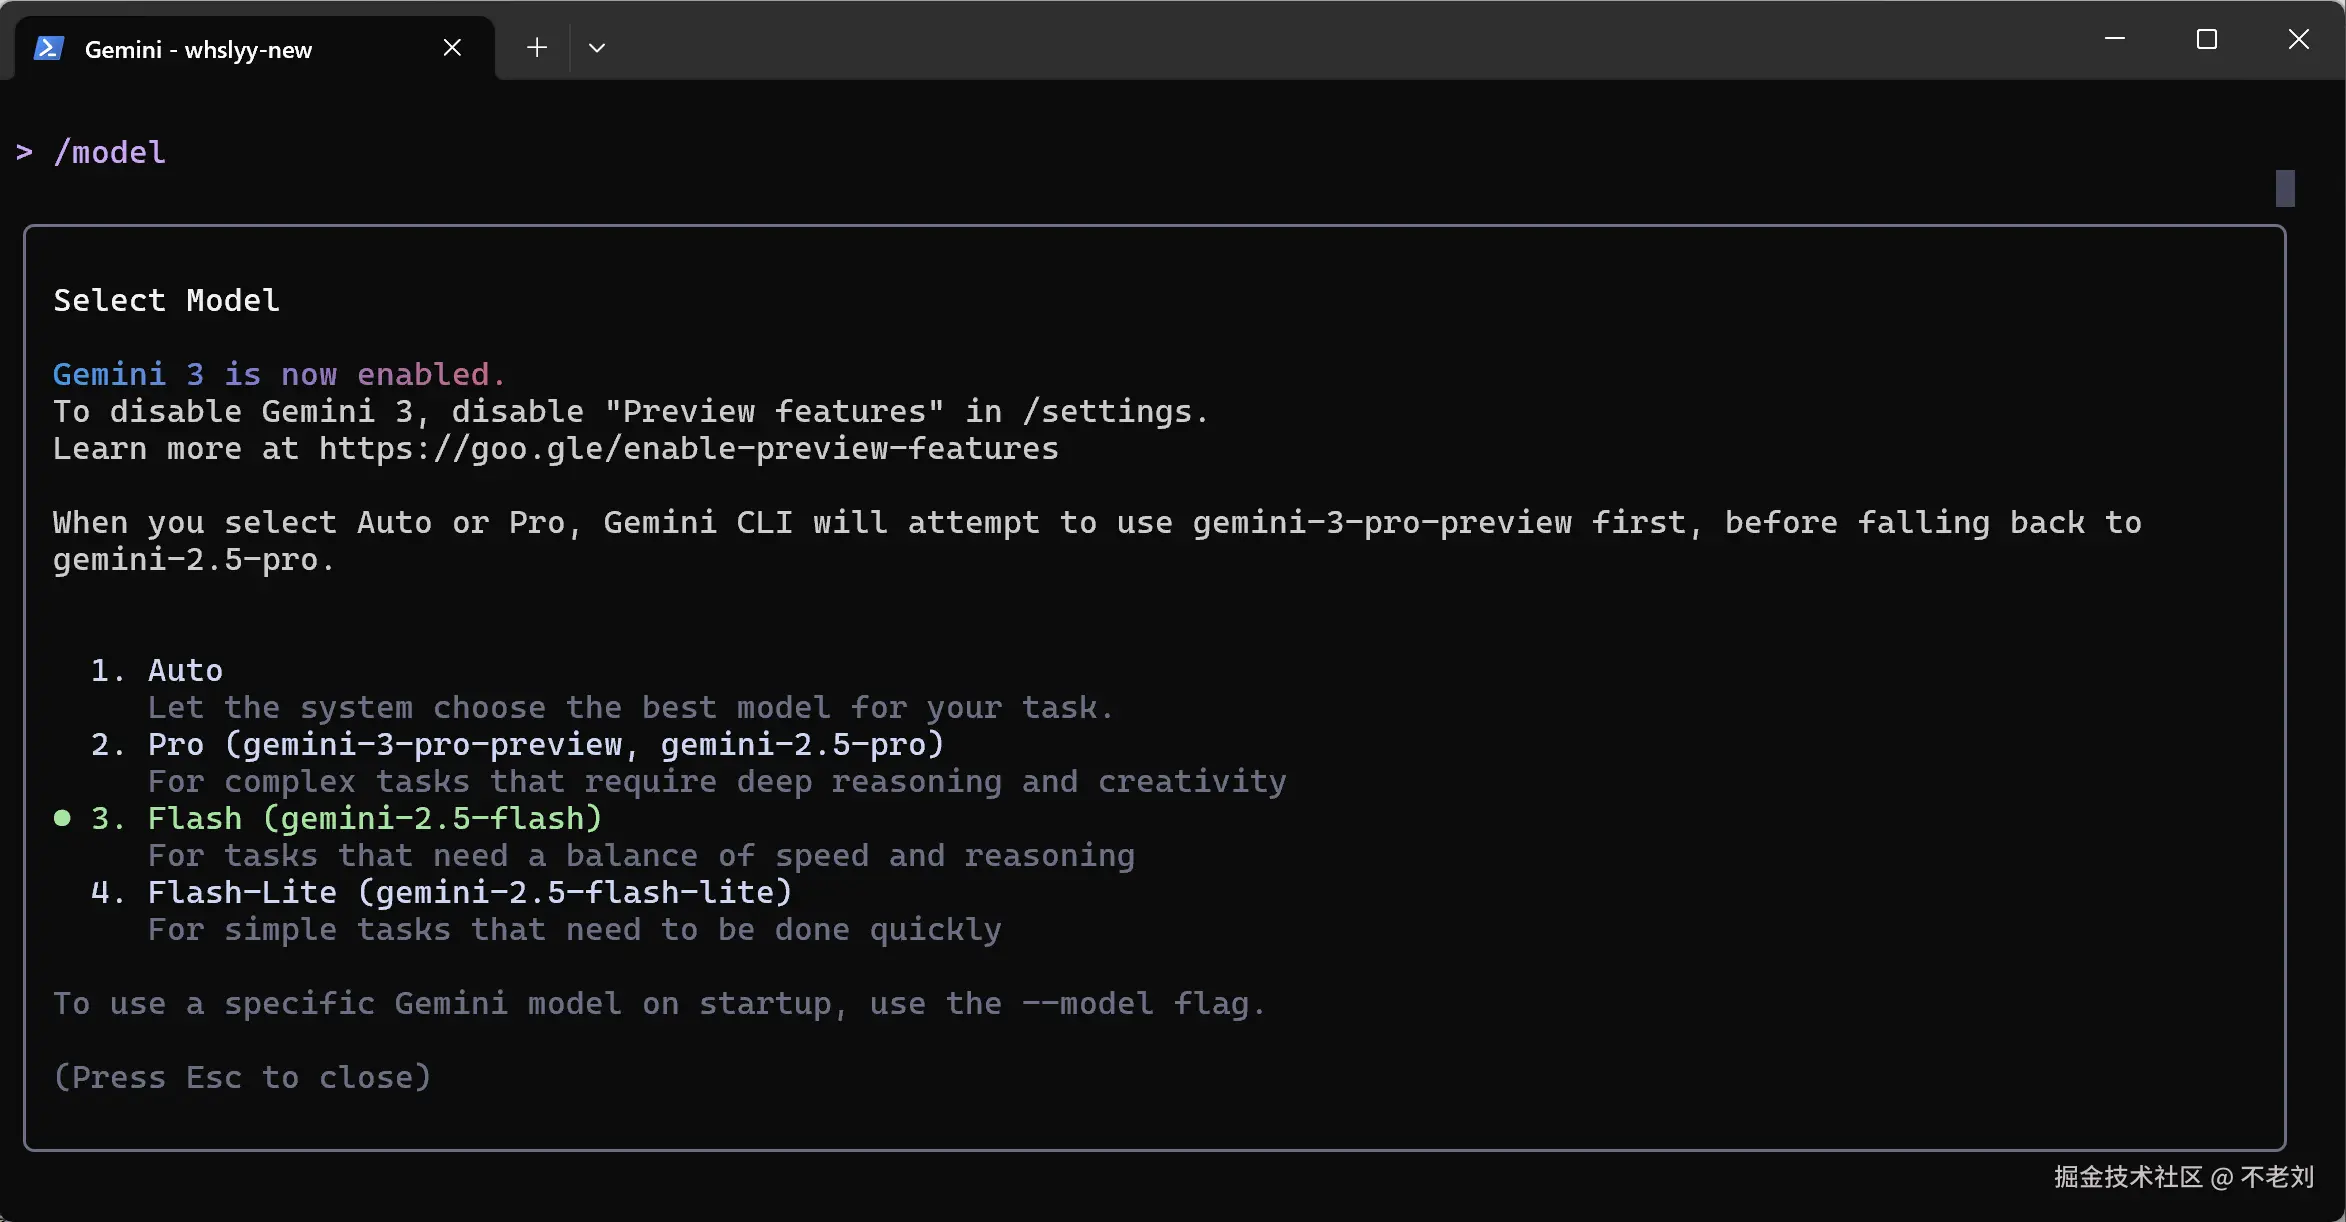Minimize the terminal window

2114,39
